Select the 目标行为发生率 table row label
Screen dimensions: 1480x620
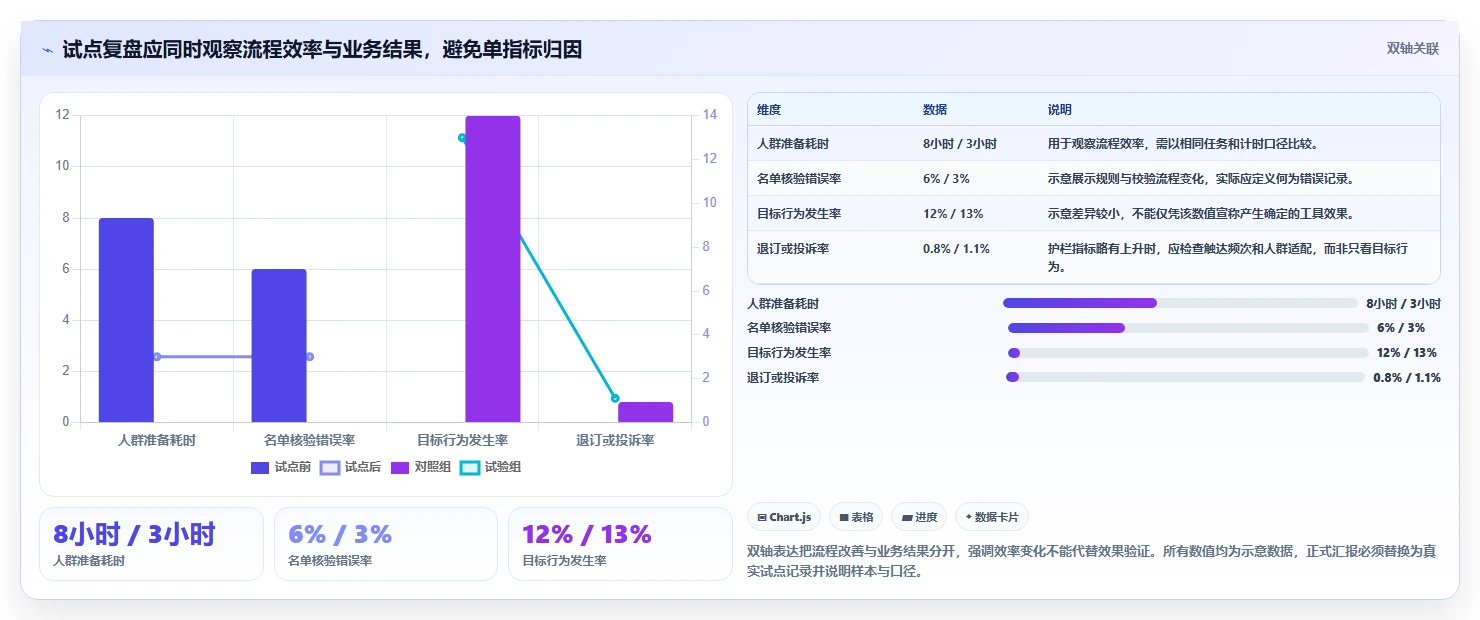click(799, 214)
